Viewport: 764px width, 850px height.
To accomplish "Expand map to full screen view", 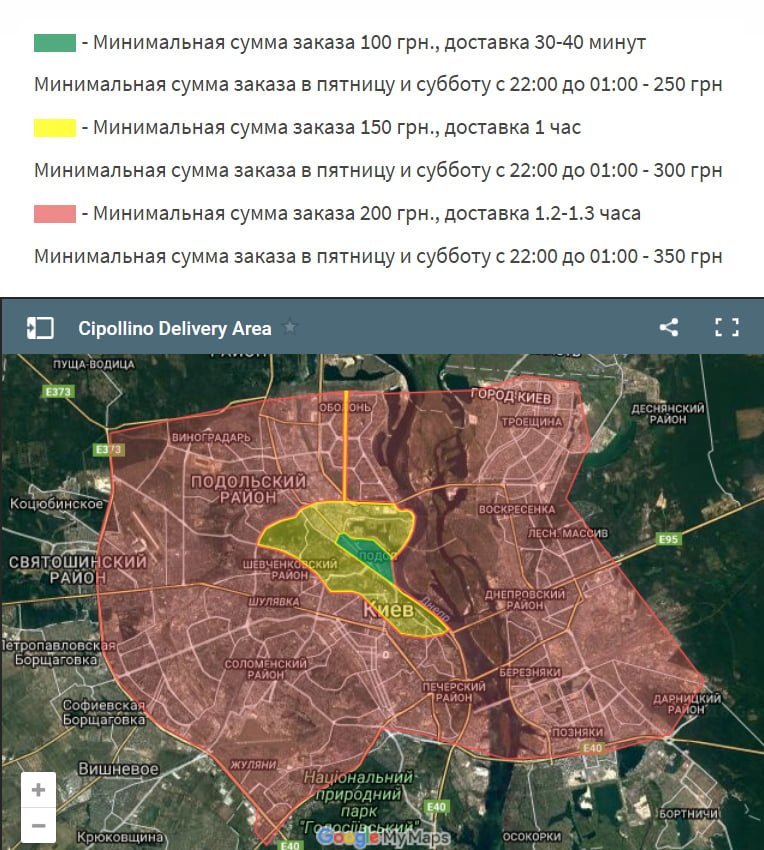I will pyautogui.click(x=727, y=327).
